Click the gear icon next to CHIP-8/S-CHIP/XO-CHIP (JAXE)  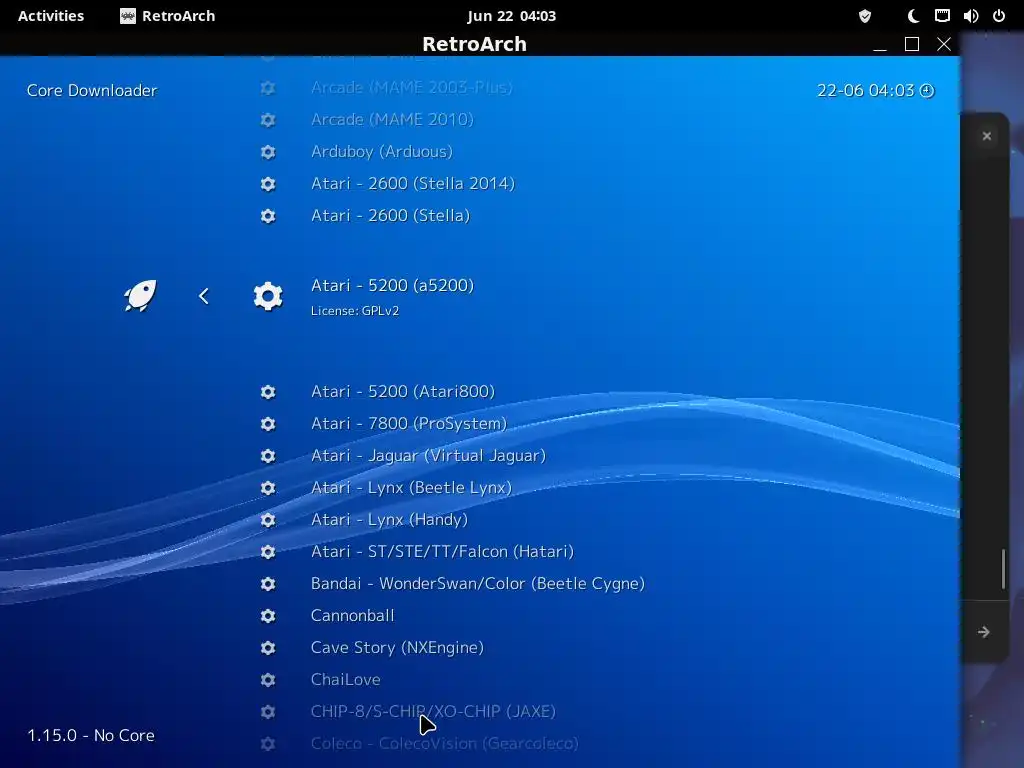(268, 711)
